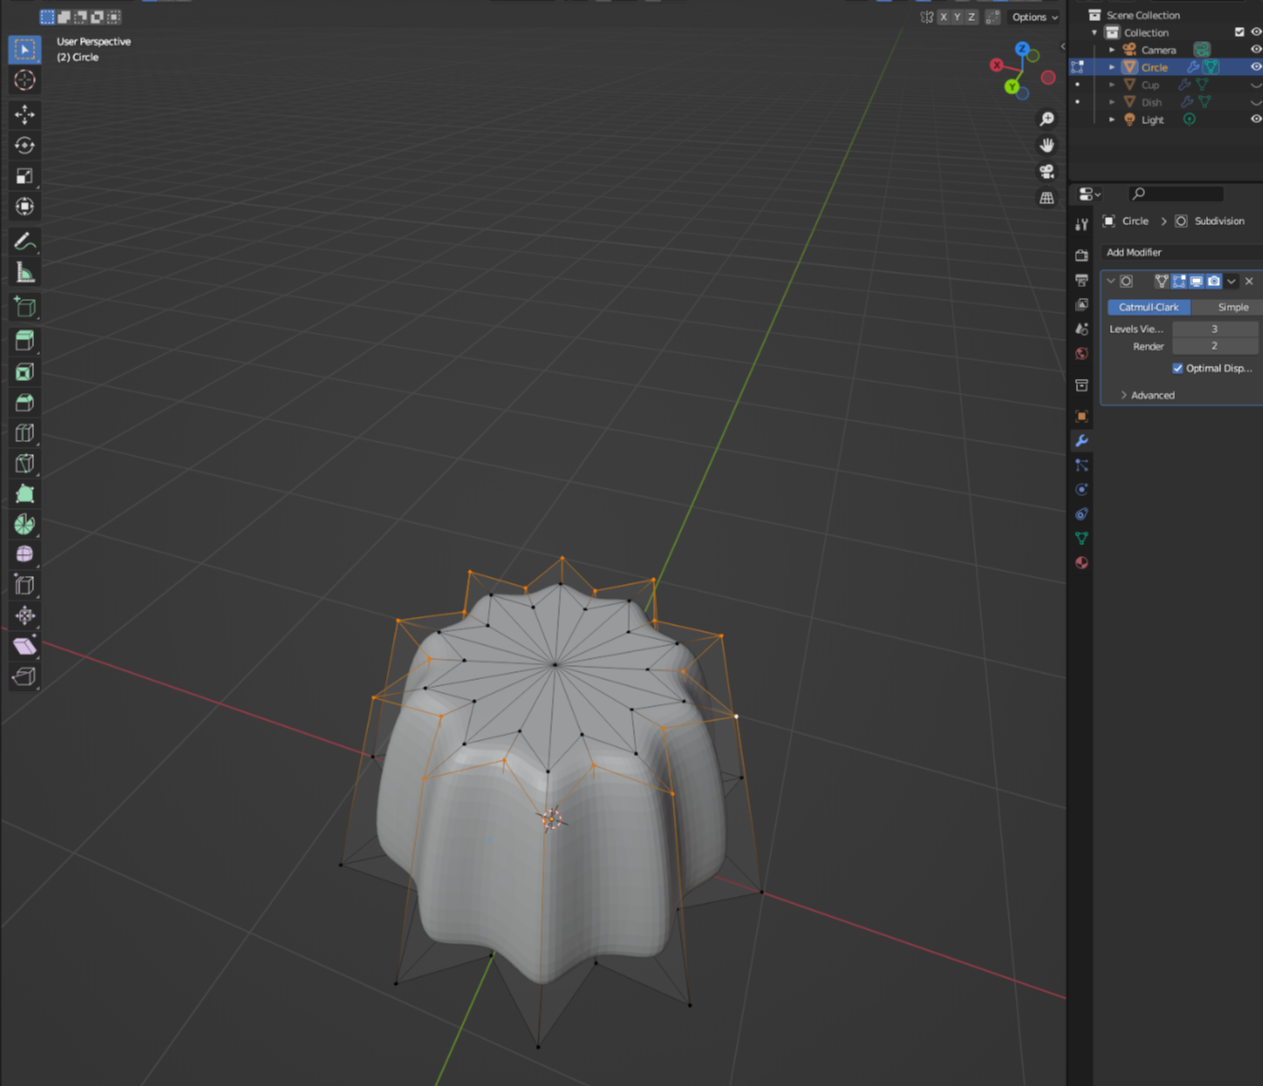The image size is (1263, 1086).
Task: Toggle modifier on-cage editing
Action: 1161,281
